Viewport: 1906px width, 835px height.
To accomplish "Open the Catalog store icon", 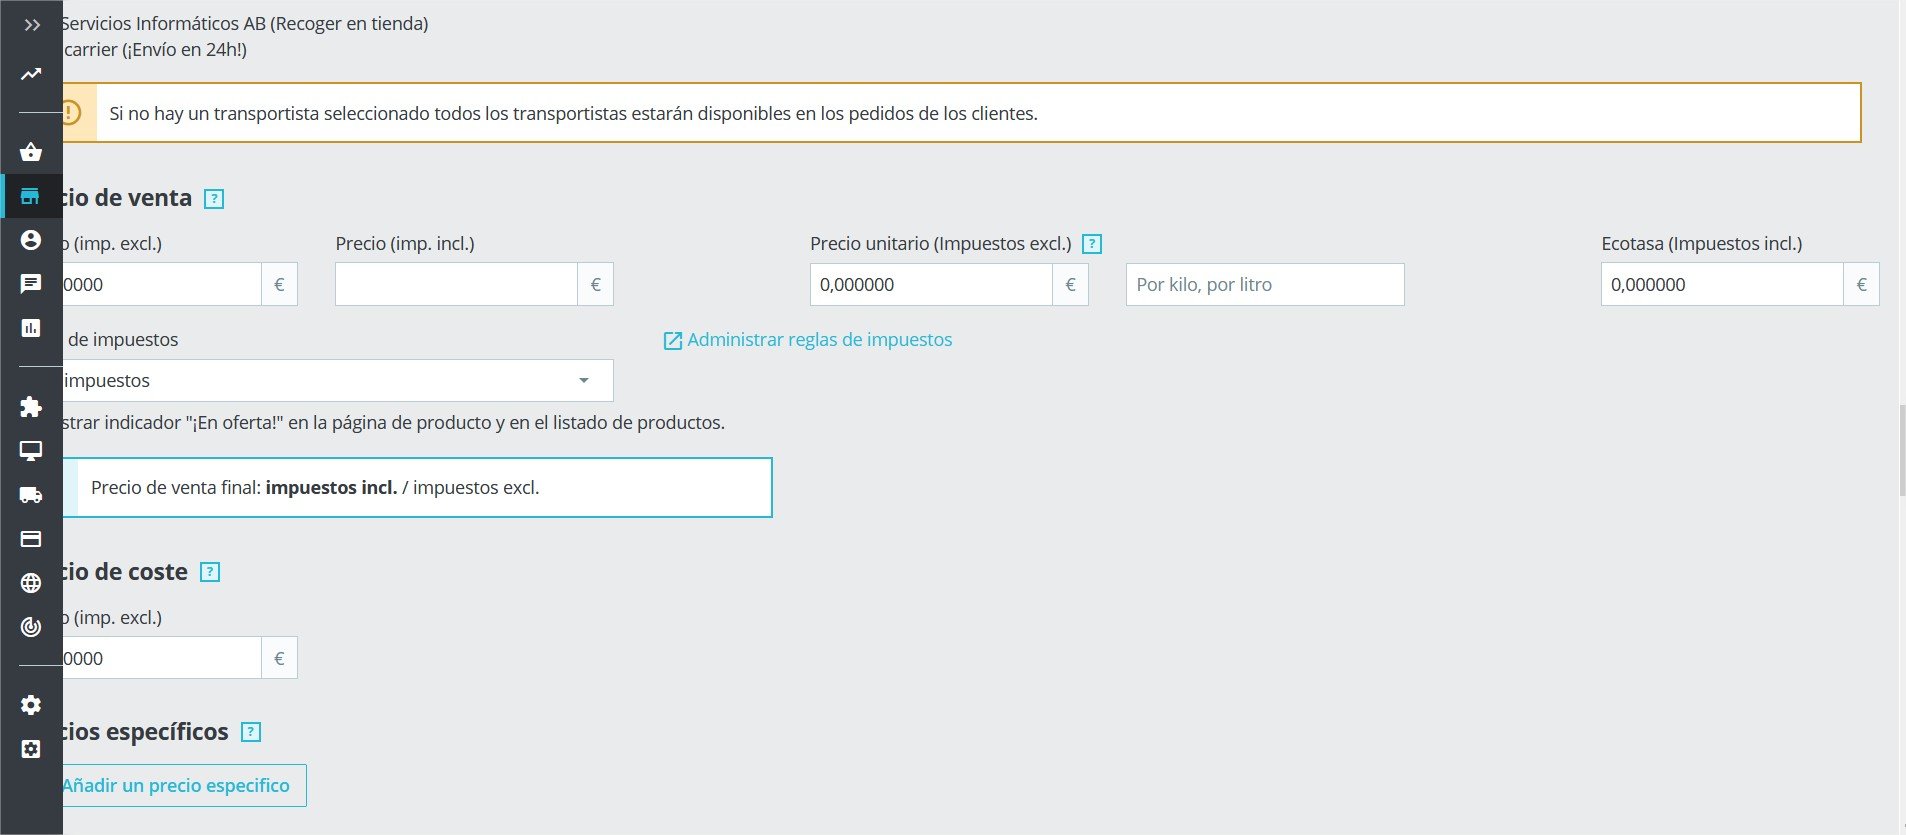I will [x=31, y=196].
